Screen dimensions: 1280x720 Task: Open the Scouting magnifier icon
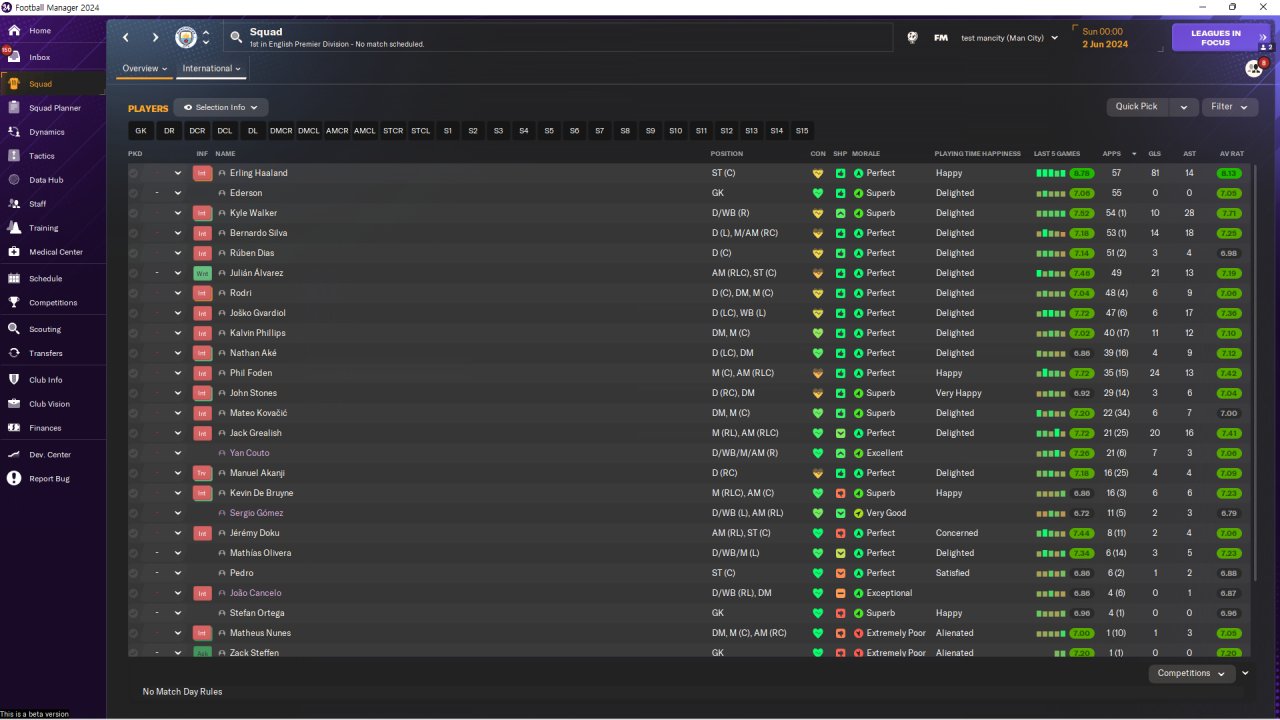14,329
